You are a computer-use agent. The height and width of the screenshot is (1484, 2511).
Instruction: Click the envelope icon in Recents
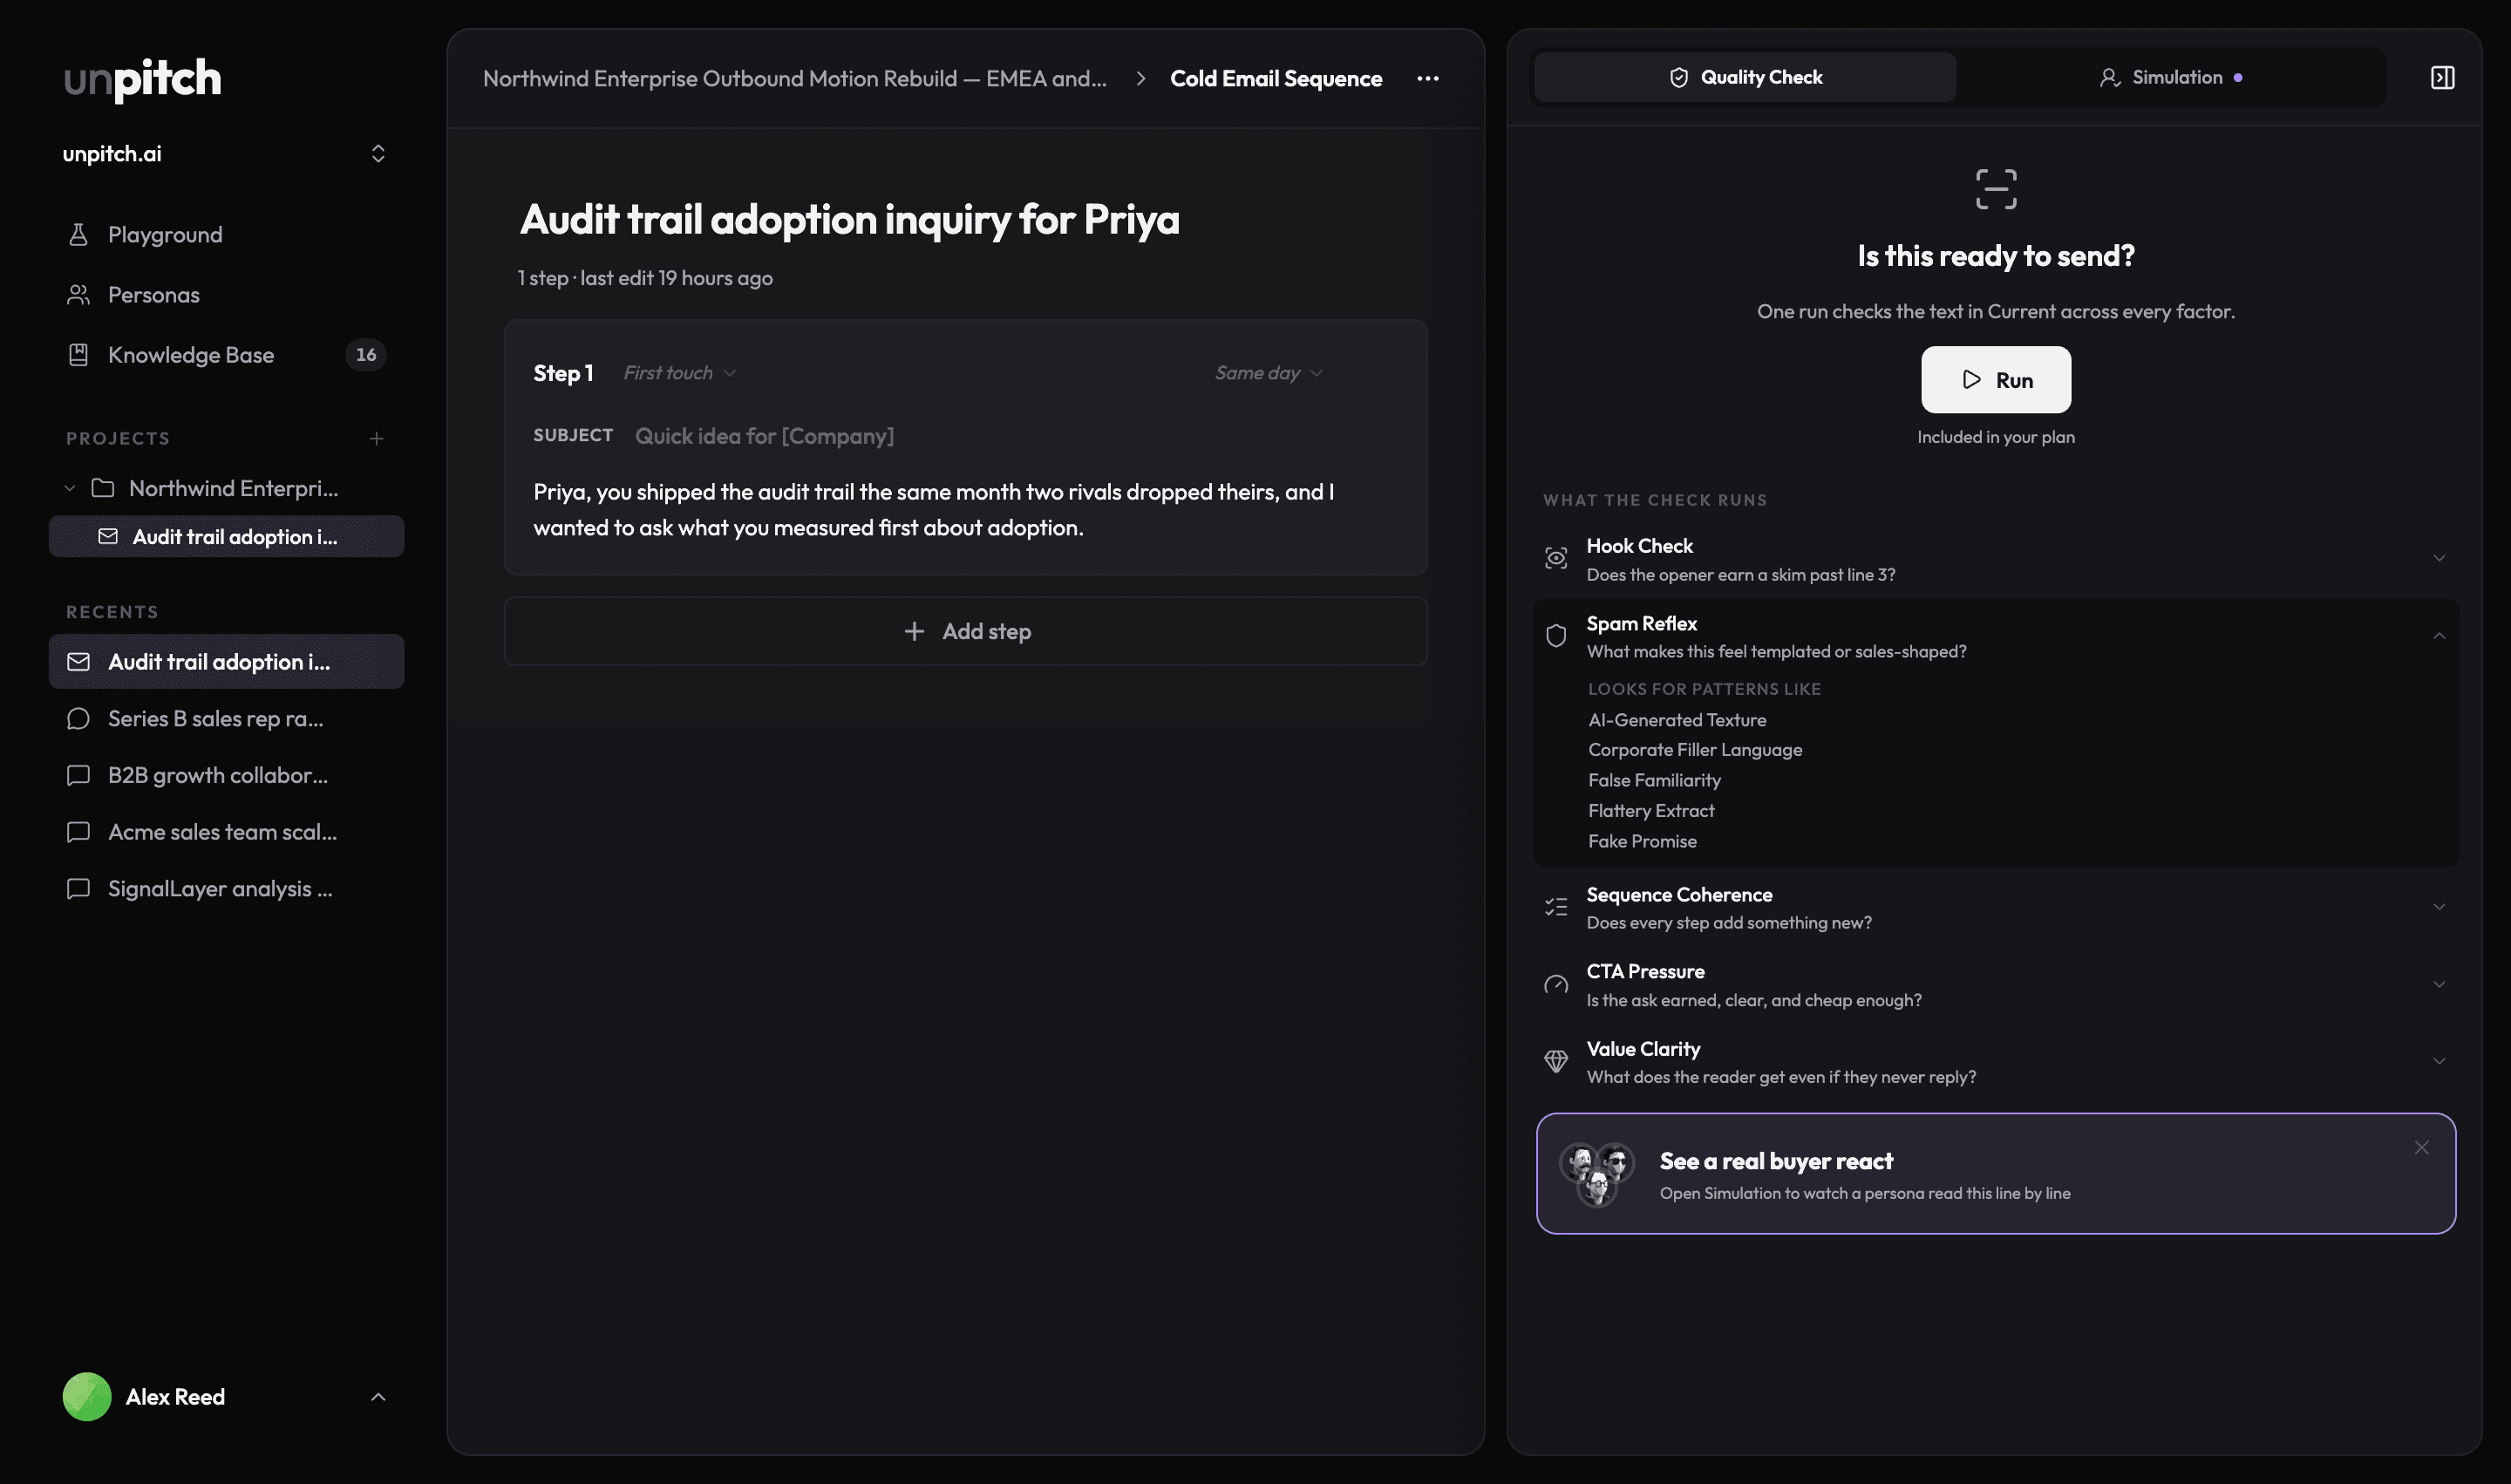[78, 662]
